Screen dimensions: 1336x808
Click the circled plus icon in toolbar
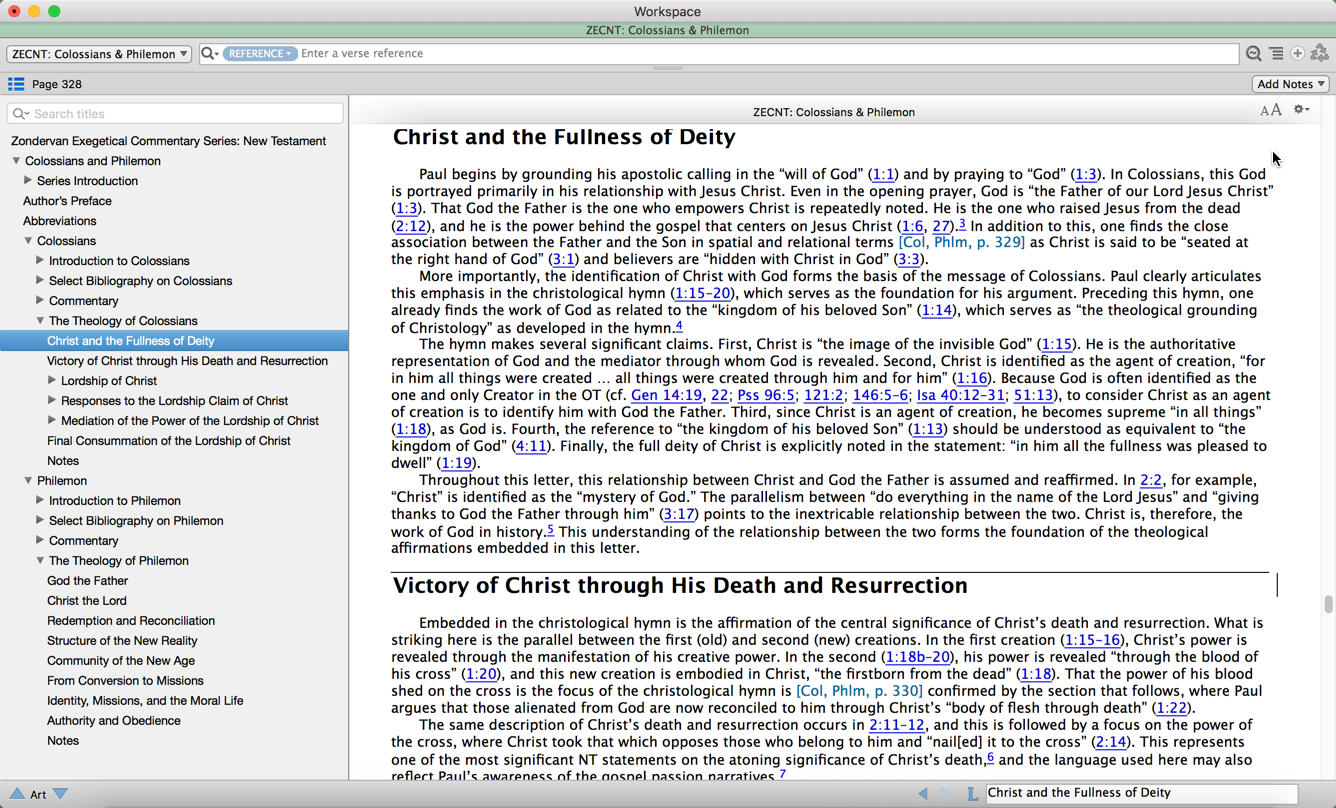click(x=1297, y=54)
